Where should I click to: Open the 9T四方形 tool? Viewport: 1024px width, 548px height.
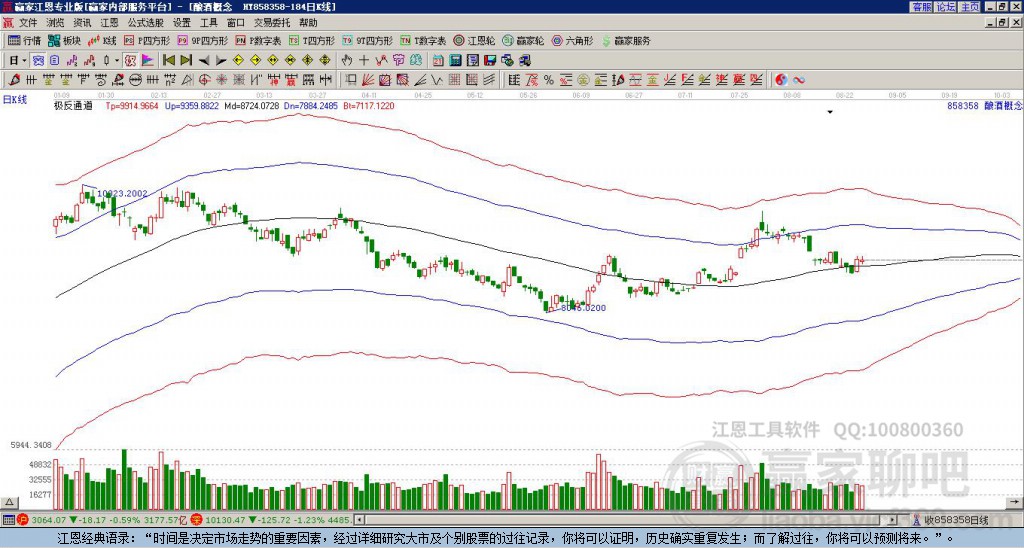(367, 40)
